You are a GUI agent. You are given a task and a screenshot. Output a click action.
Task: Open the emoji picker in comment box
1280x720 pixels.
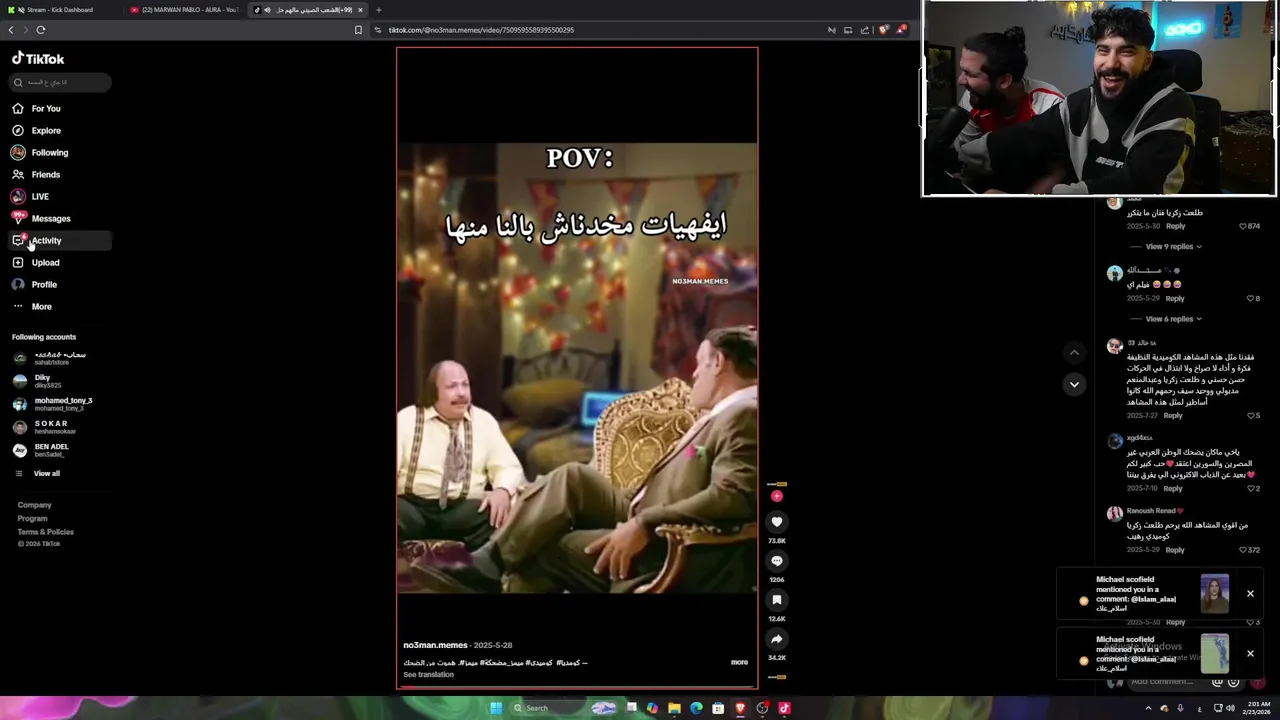click(1233, 682)
